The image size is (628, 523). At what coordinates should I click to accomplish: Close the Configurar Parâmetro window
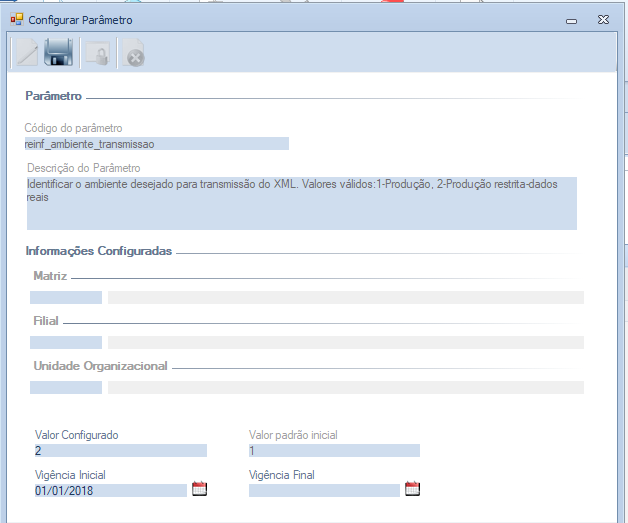[x=603, y=20]
